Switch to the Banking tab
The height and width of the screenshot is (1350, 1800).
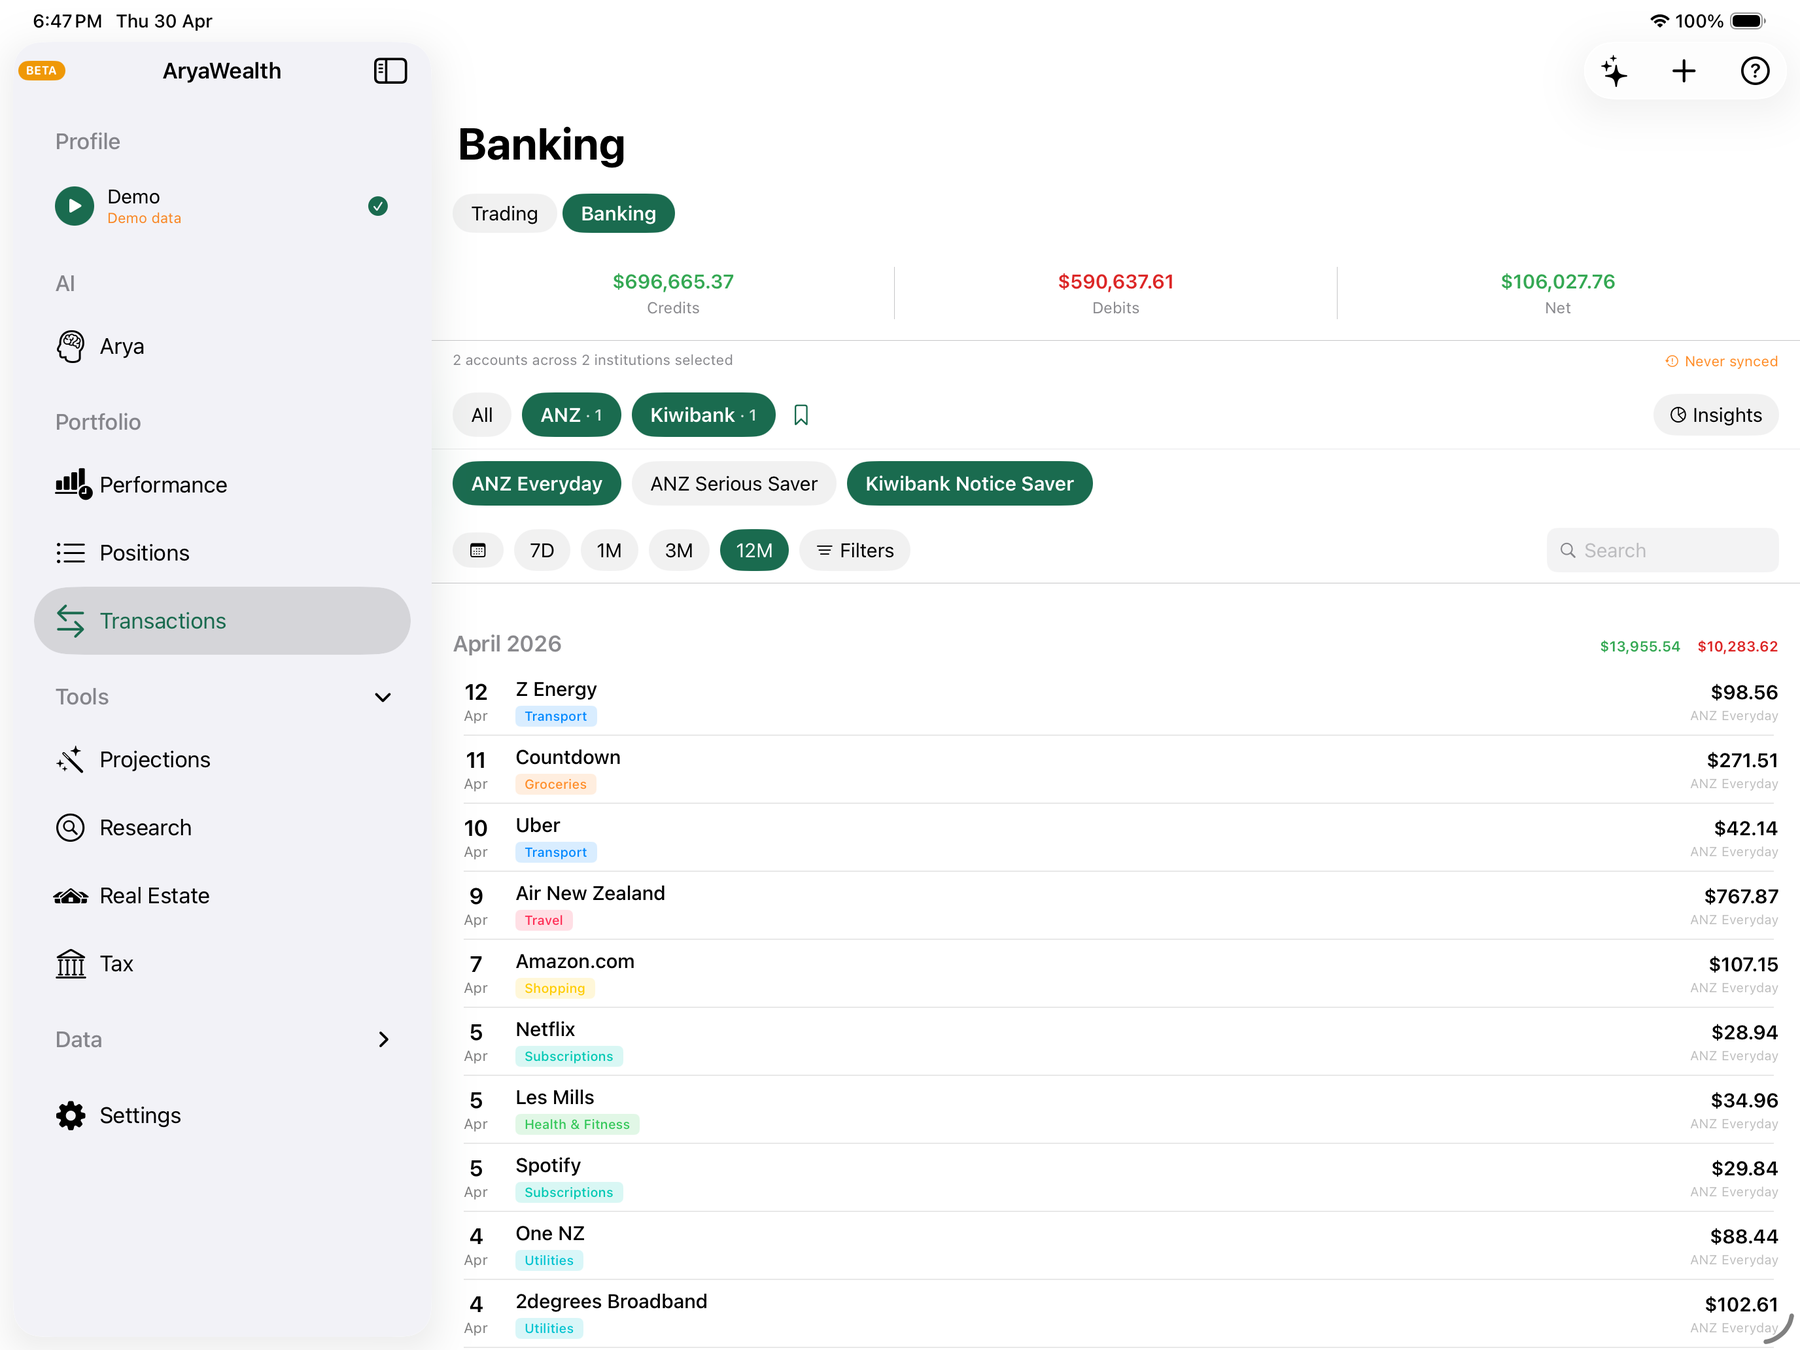618,214
